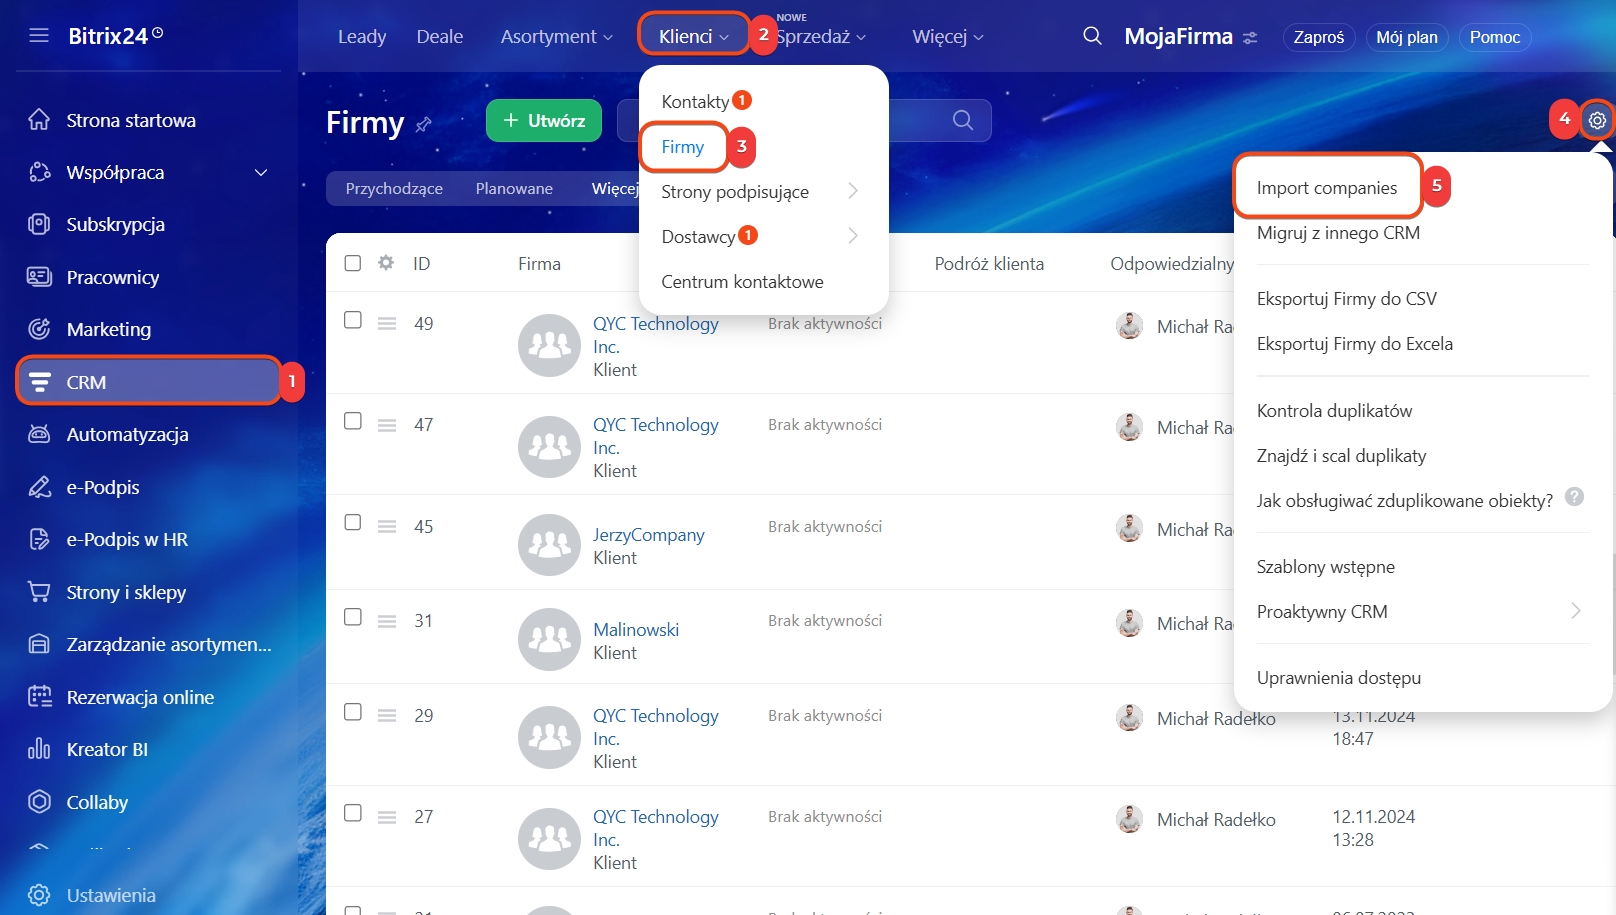Select Import companies from settings menu
Viewport: 1616px width, 915px height.
point(1326,188)
